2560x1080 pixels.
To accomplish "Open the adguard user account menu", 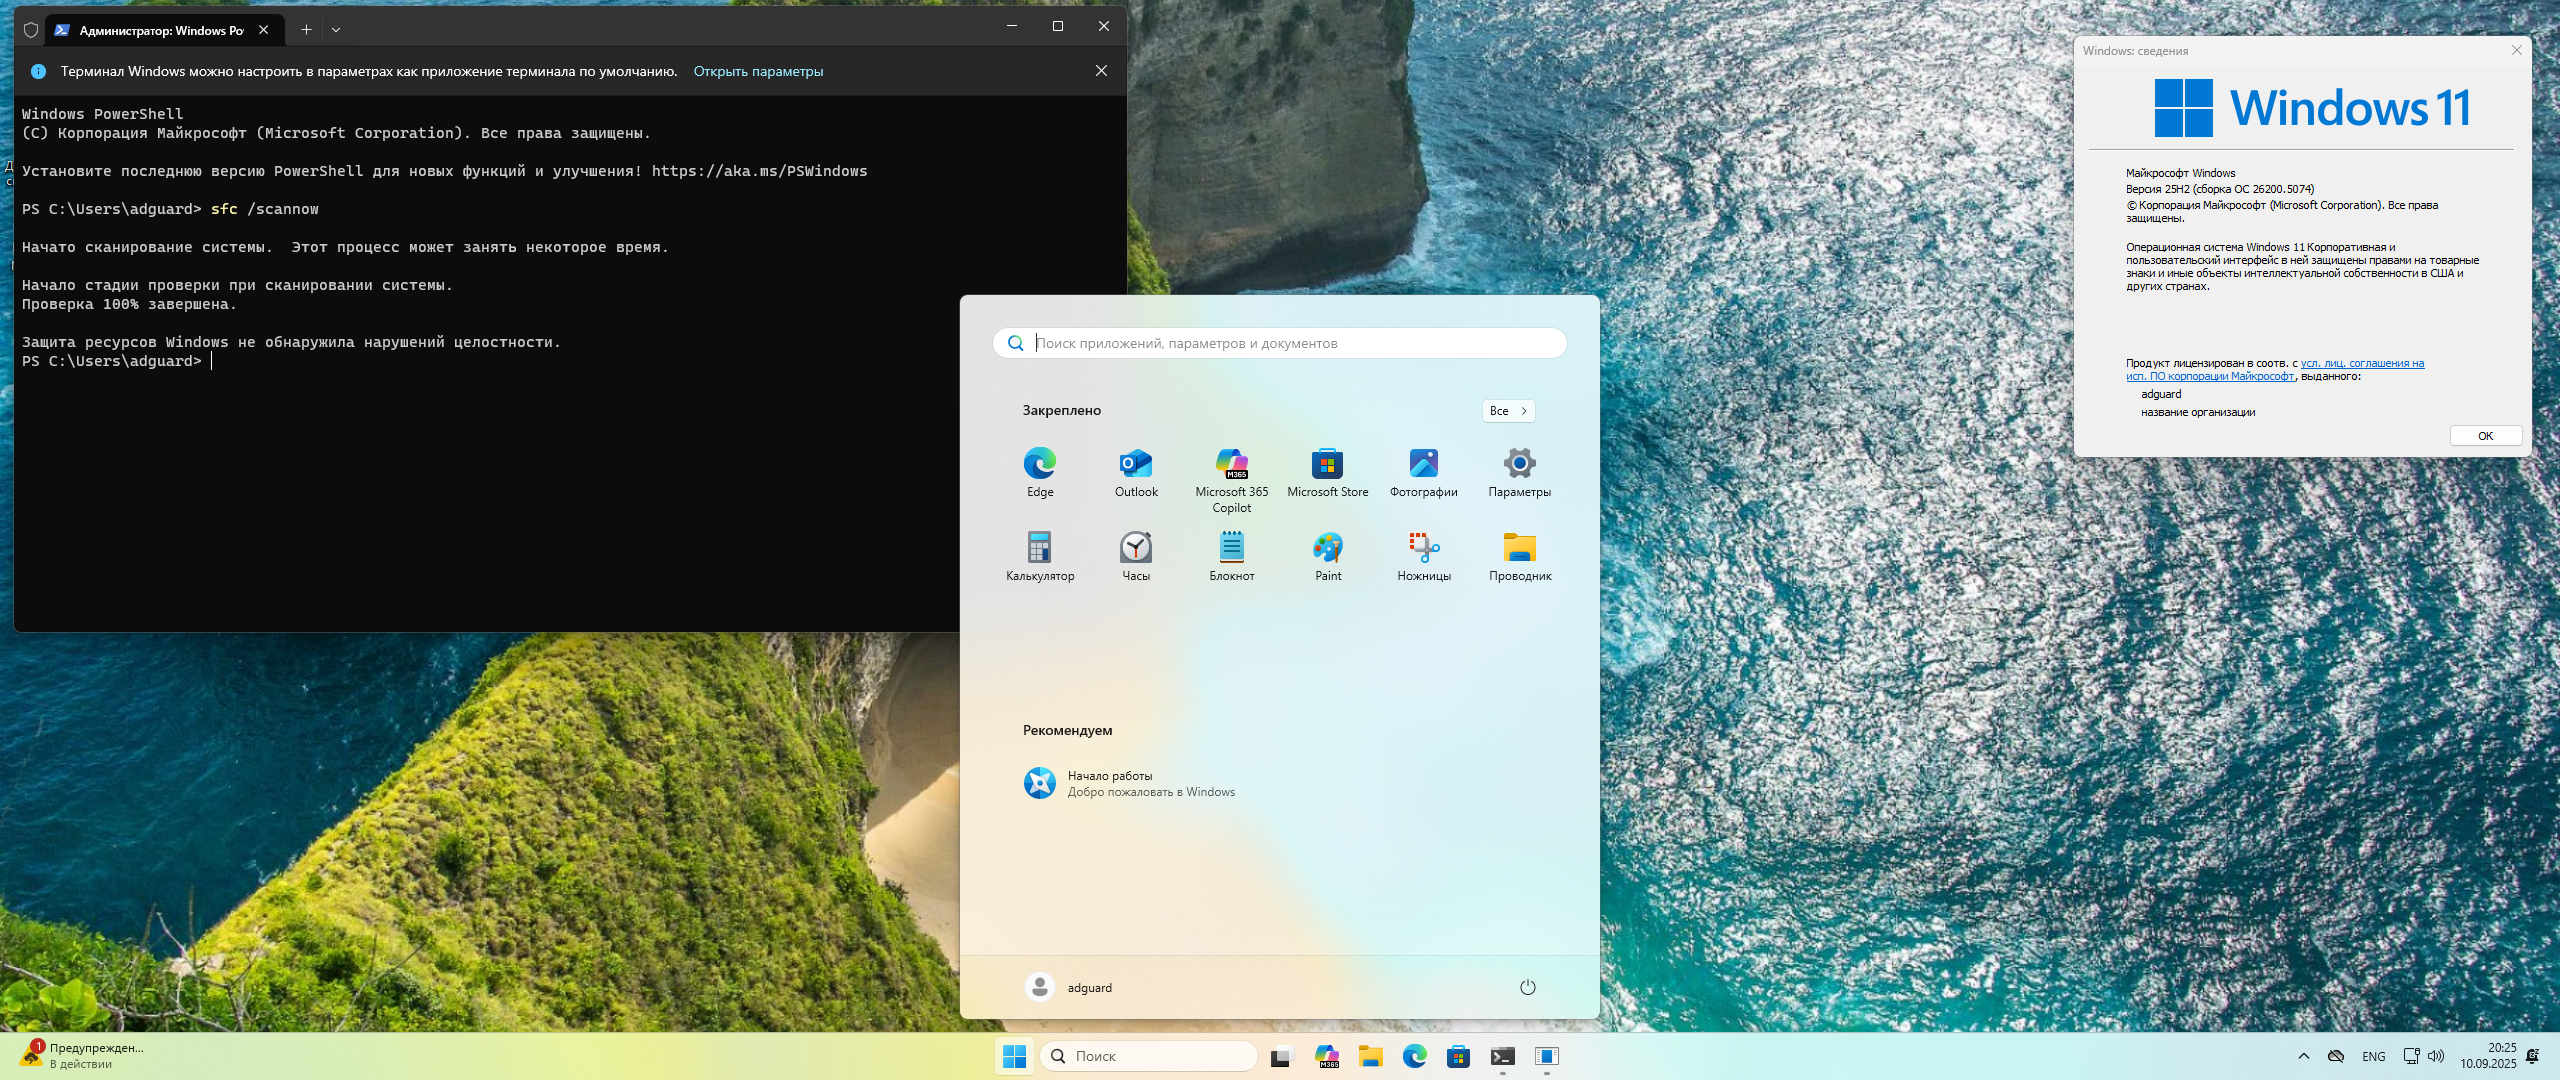I will [x=1069, y=987].
